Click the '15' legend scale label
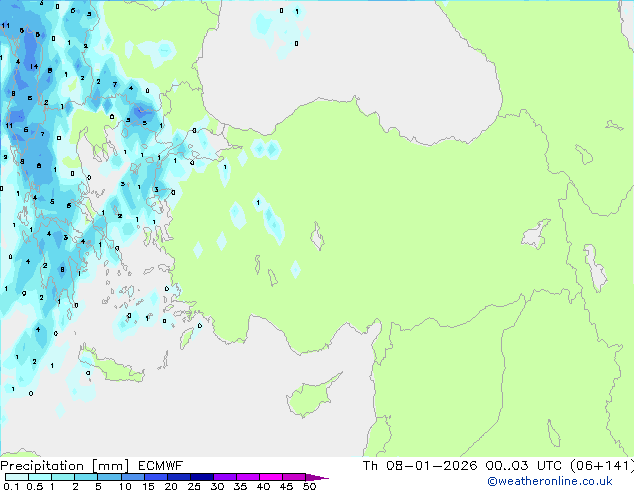This screenshot has width=634, height=490. click(x=148, y=486)
